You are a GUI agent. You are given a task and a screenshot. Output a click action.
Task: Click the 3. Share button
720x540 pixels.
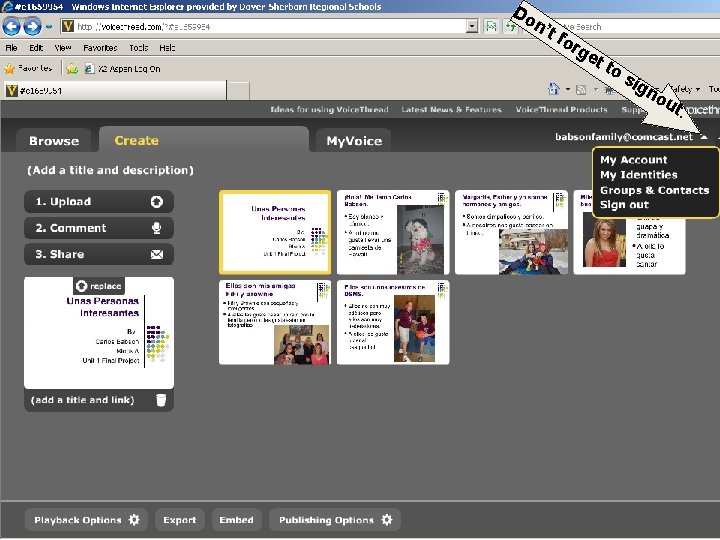click(x=99, y=254)
